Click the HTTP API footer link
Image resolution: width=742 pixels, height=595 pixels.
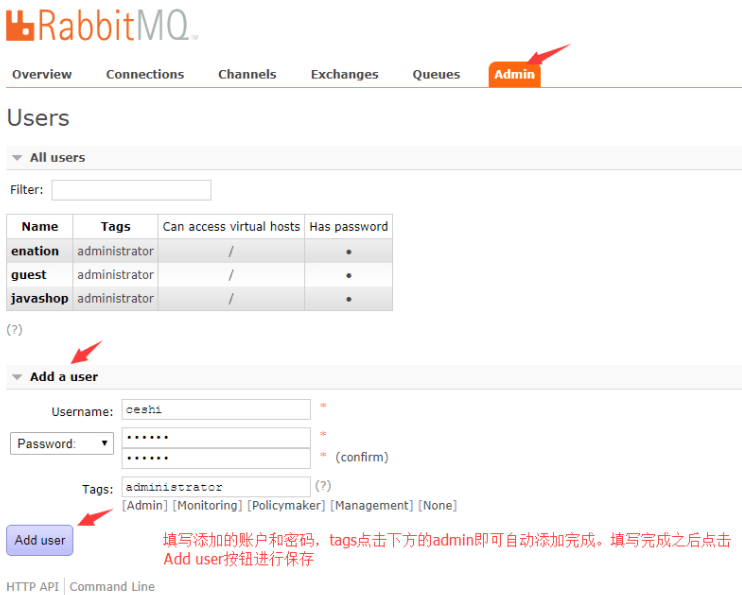pos(33,586)
